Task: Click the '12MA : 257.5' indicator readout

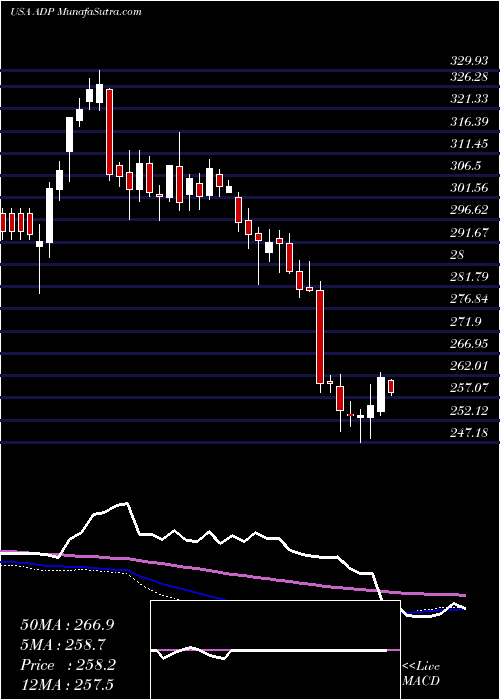Action: (x=67, y=685)
